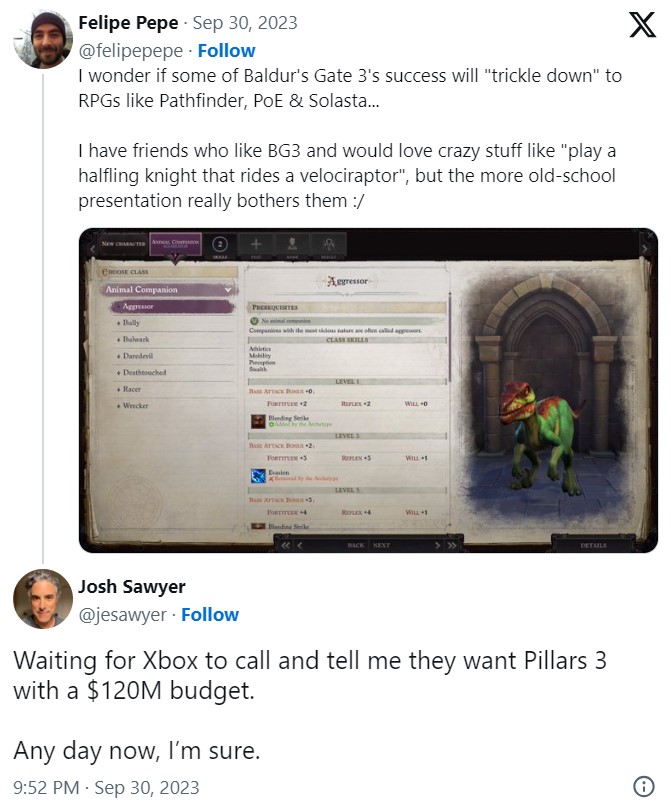This screenshot has width=671, height=802.
Task: Follow @jesawyer
Action: [210, 614]
